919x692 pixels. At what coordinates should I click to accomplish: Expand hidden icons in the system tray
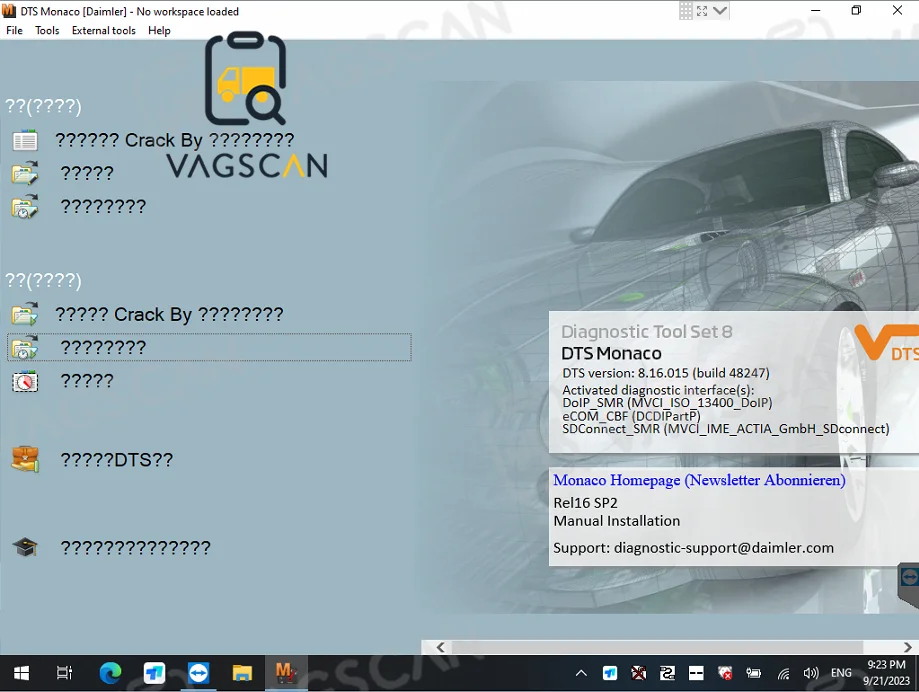pyautogui.click(x=580, y=672)
